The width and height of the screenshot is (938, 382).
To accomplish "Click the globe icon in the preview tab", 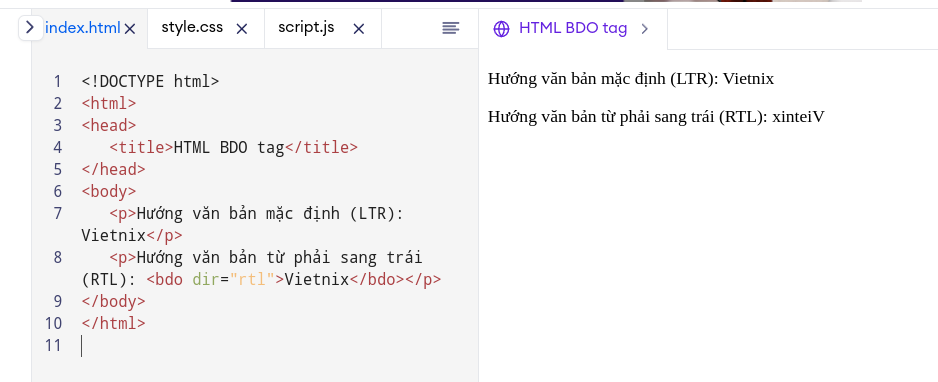I will click(x=501, y=29).
